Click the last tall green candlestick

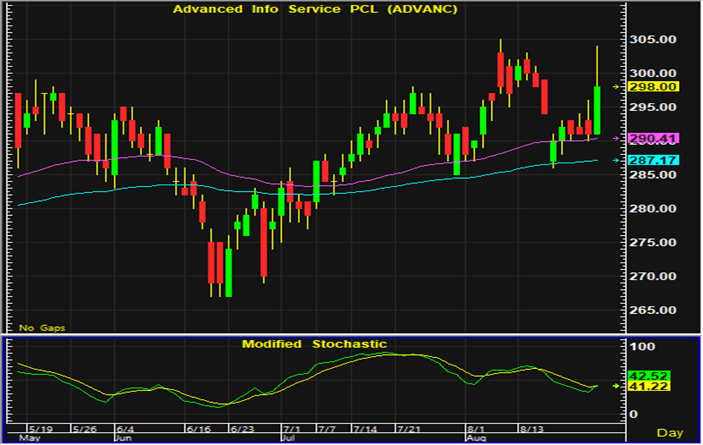[597, 110]
